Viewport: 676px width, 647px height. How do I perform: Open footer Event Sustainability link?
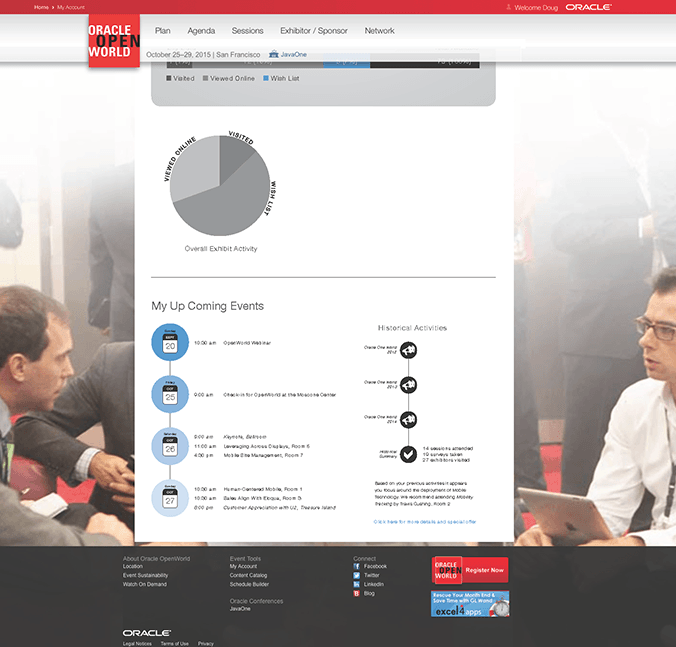point(145,575)
